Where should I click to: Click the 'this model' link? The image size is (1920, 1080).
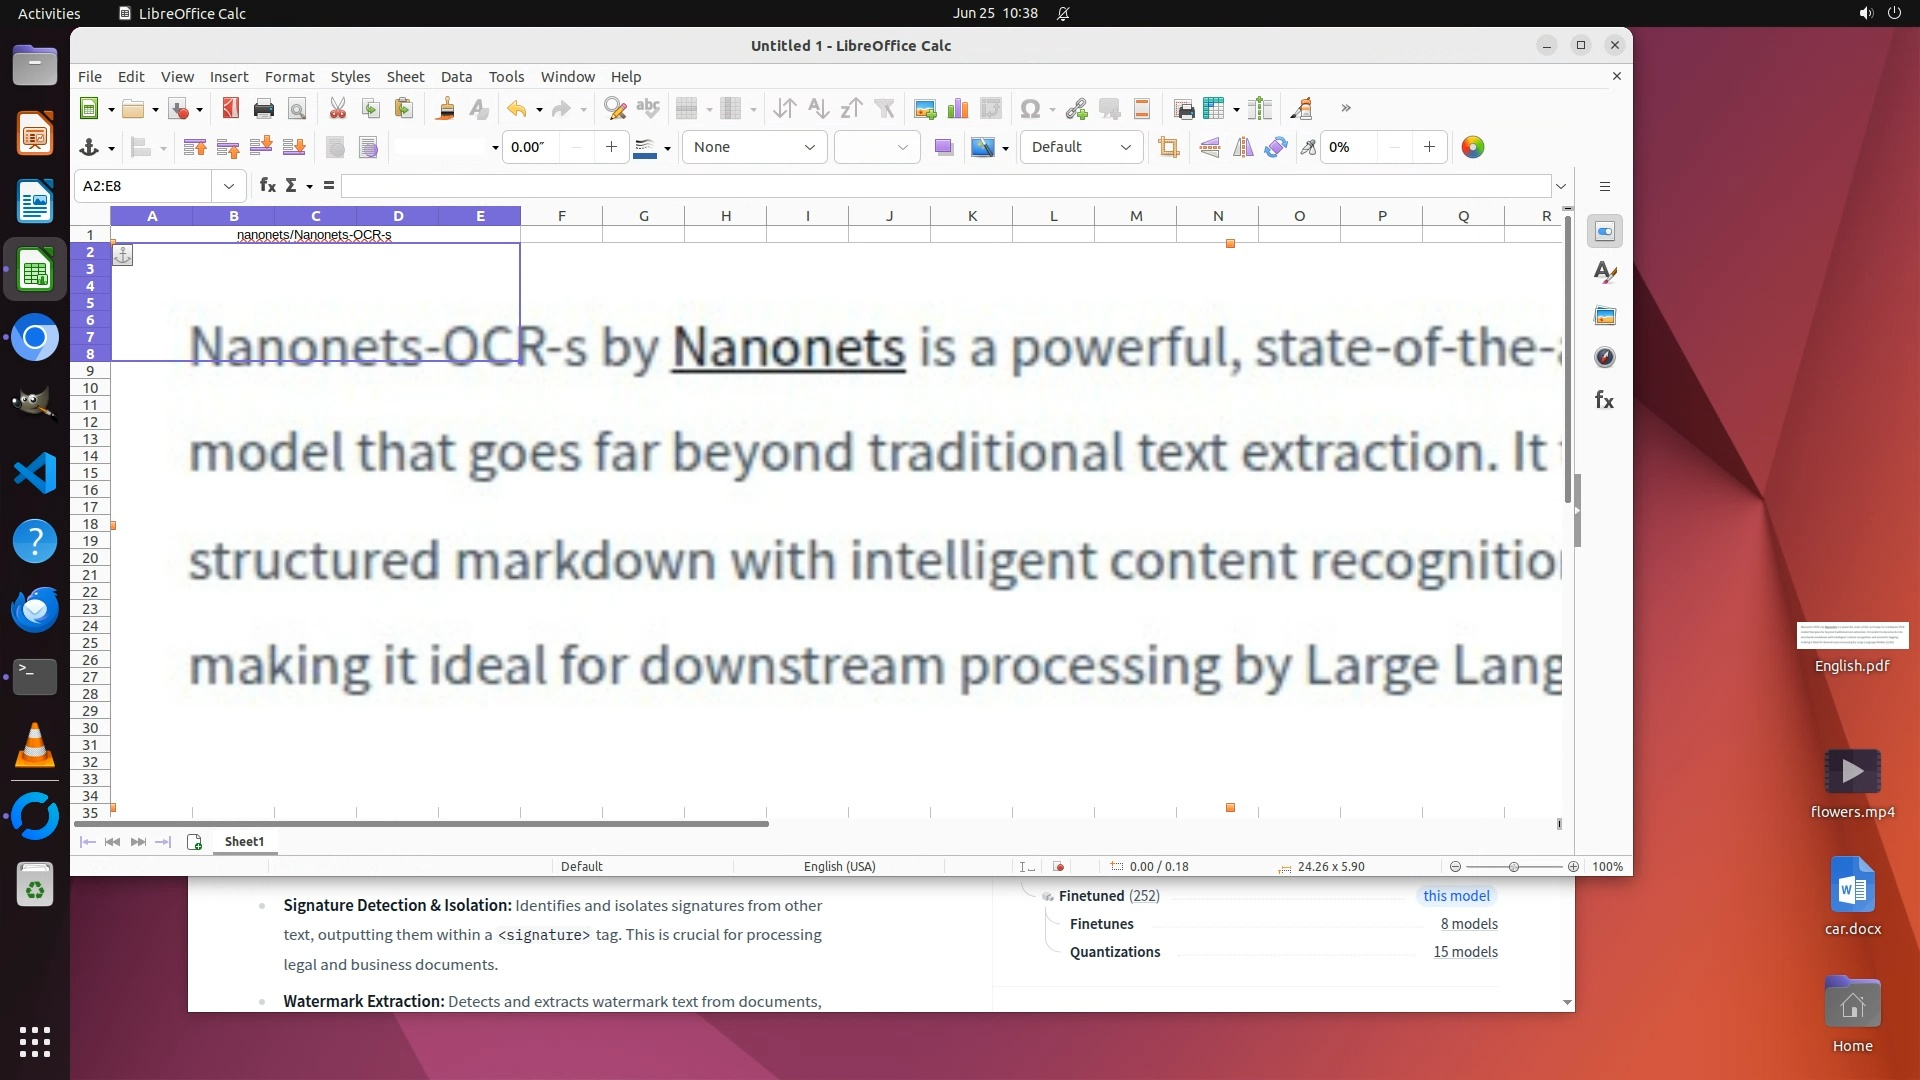(x=1456, y=896)
